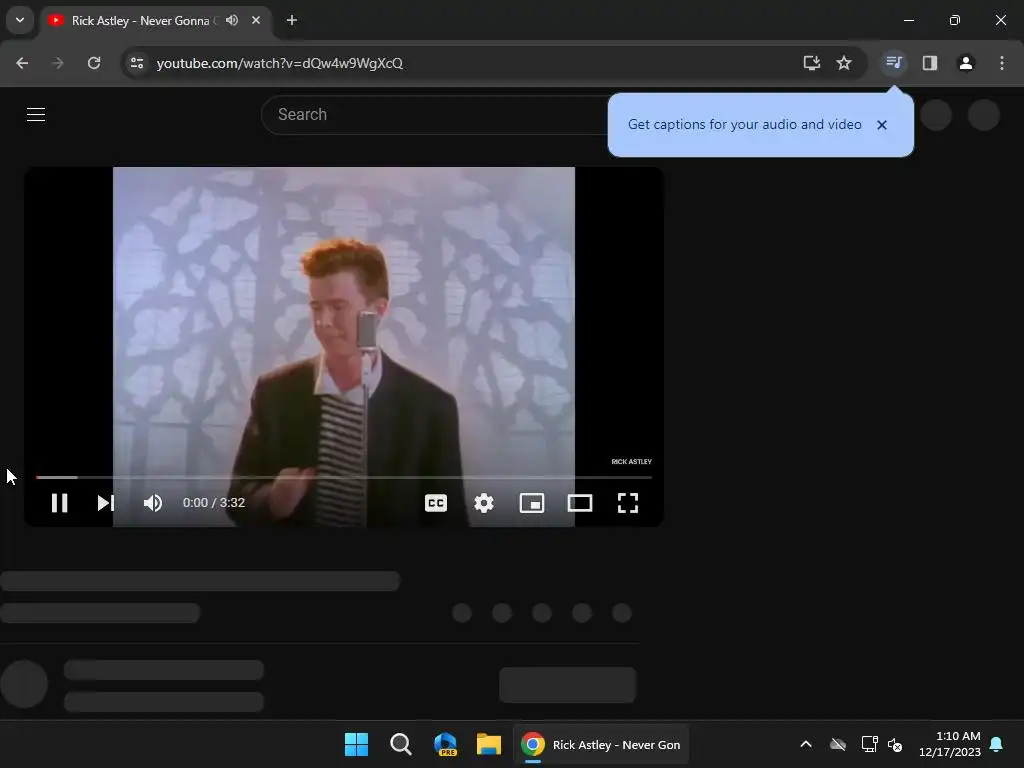Enter fullscreen mode
Viewport: 1024px width, 768px height.
[x=628, y=503]
